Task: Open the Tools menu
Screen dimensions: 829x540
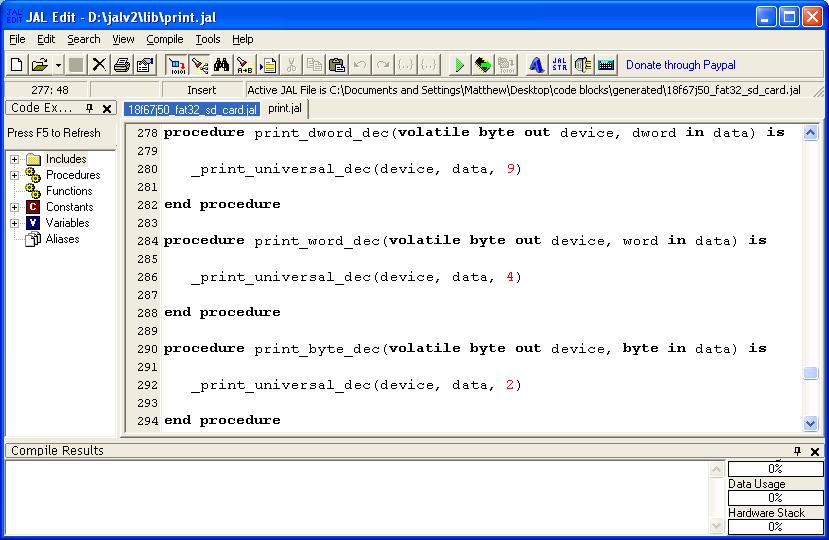Action: 208,39
